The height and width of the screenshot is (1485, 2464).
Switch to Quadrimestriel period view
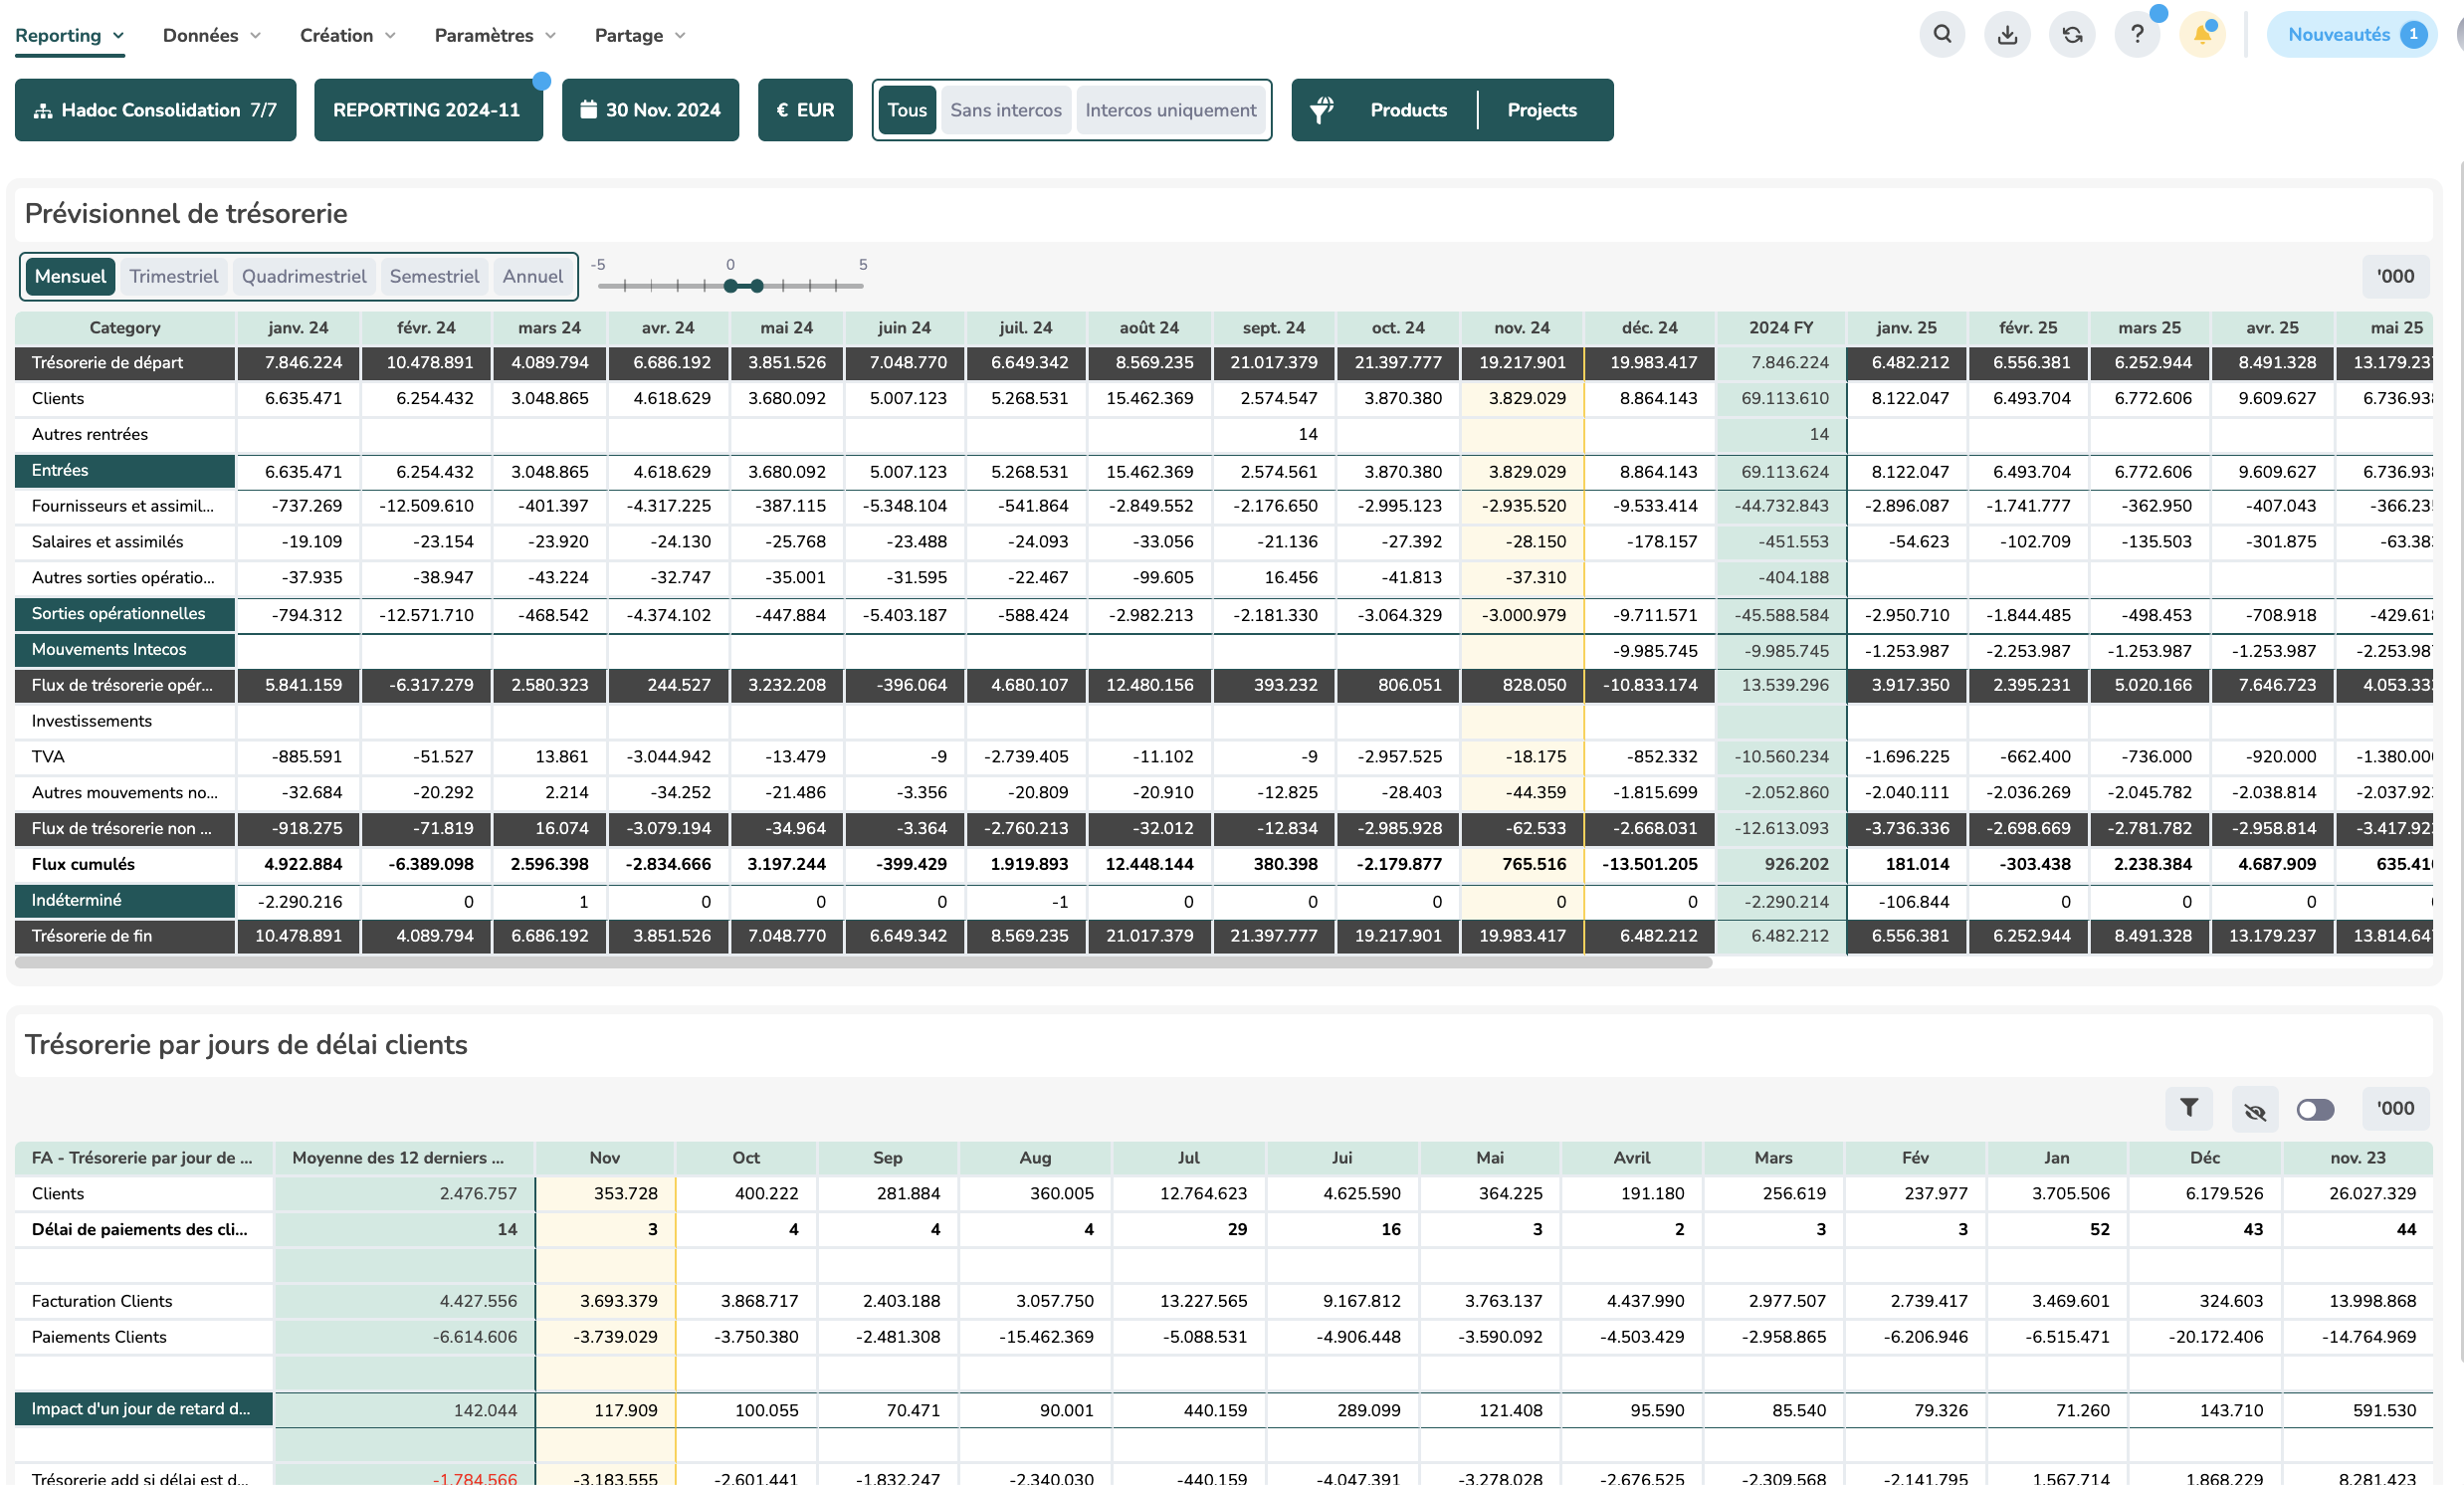pos(304,277)
